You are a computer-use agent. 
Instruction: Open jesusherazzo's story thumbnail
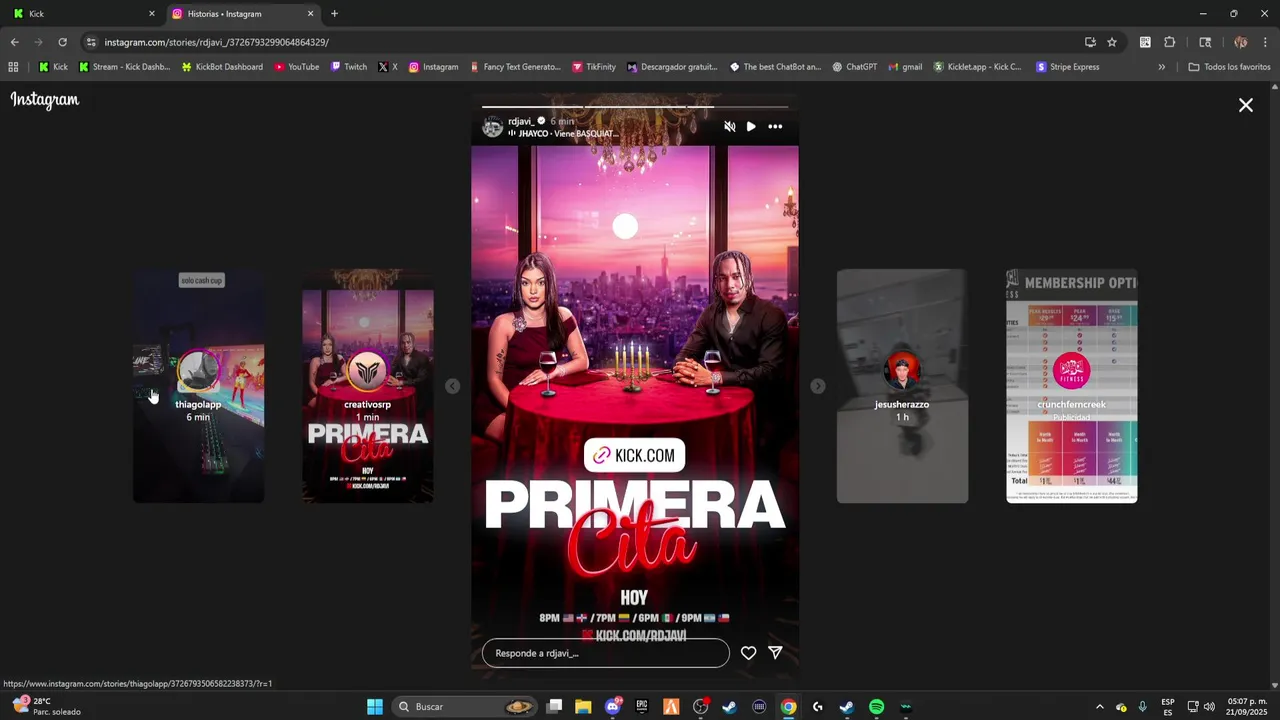click(902, 386)
